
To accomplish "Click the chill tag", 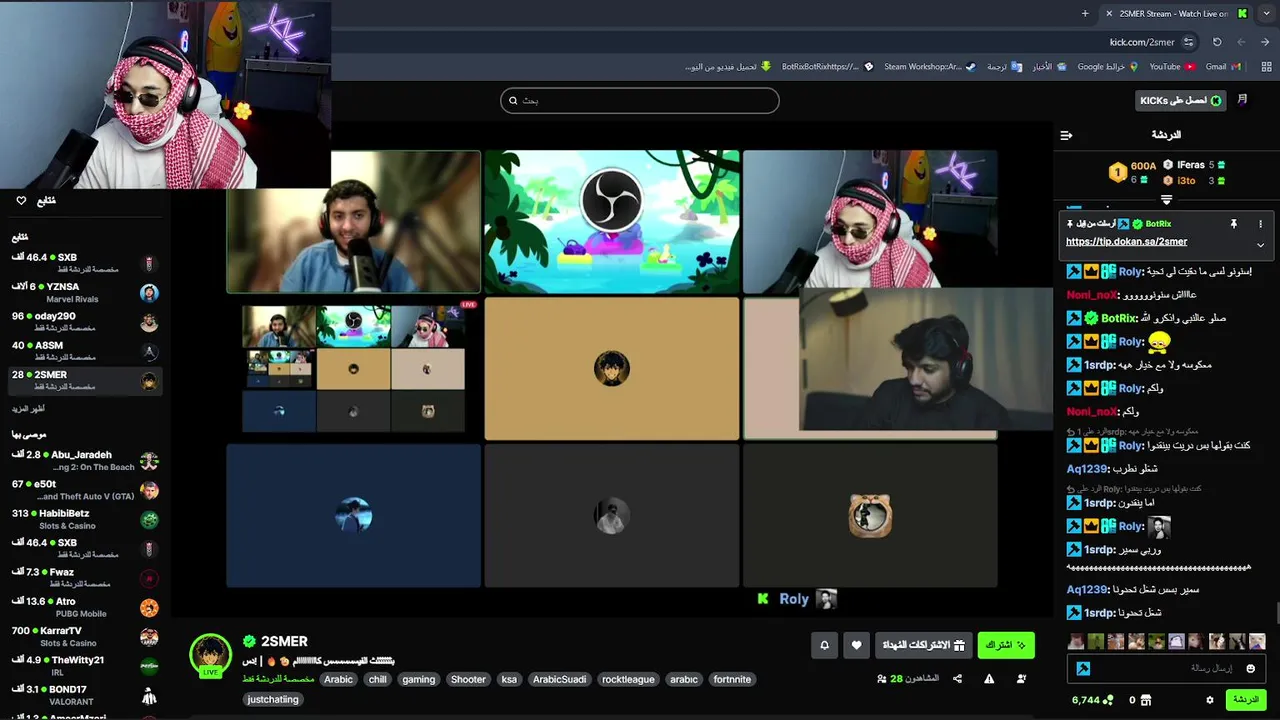I will [x=377, y=679].
